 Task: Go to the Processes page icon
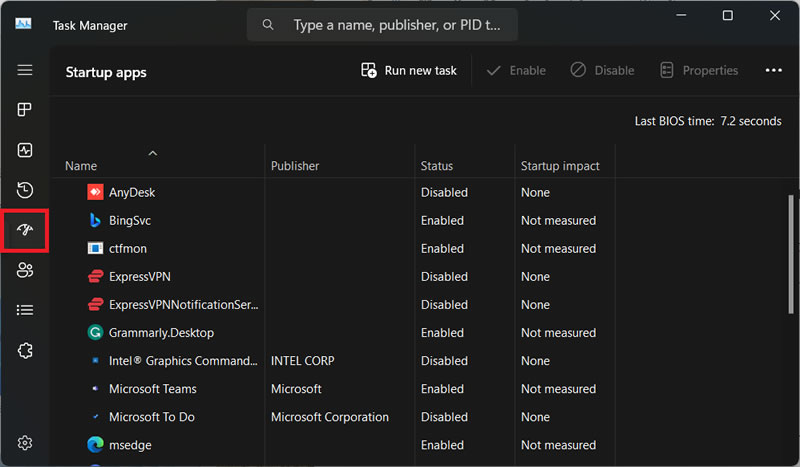[x=24, y=109]
